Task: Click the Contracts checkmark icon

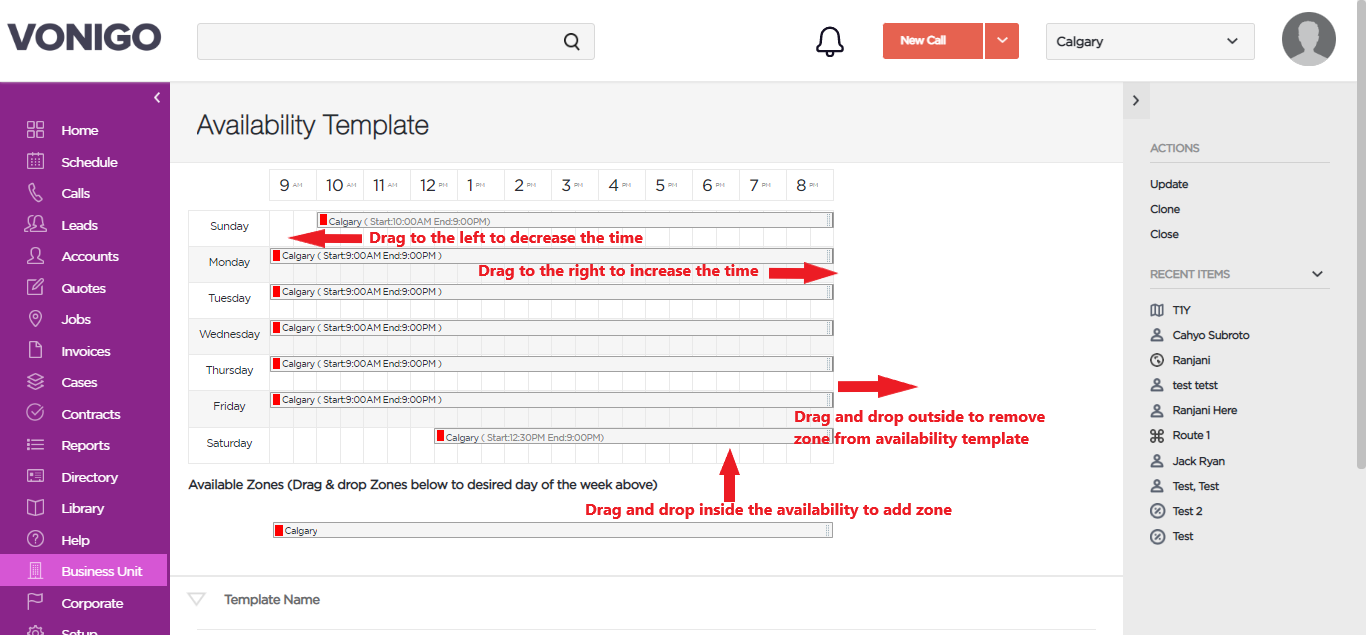Action: 36,413
